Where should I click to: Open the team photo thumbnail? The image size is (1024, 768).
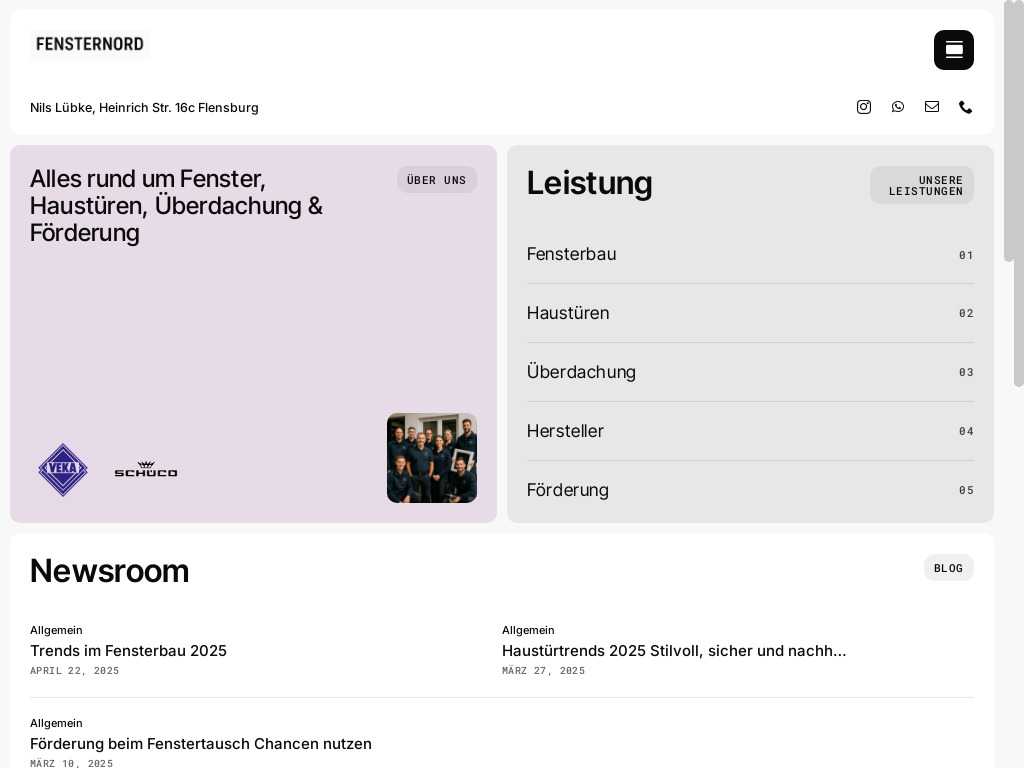tap(432, 458)
